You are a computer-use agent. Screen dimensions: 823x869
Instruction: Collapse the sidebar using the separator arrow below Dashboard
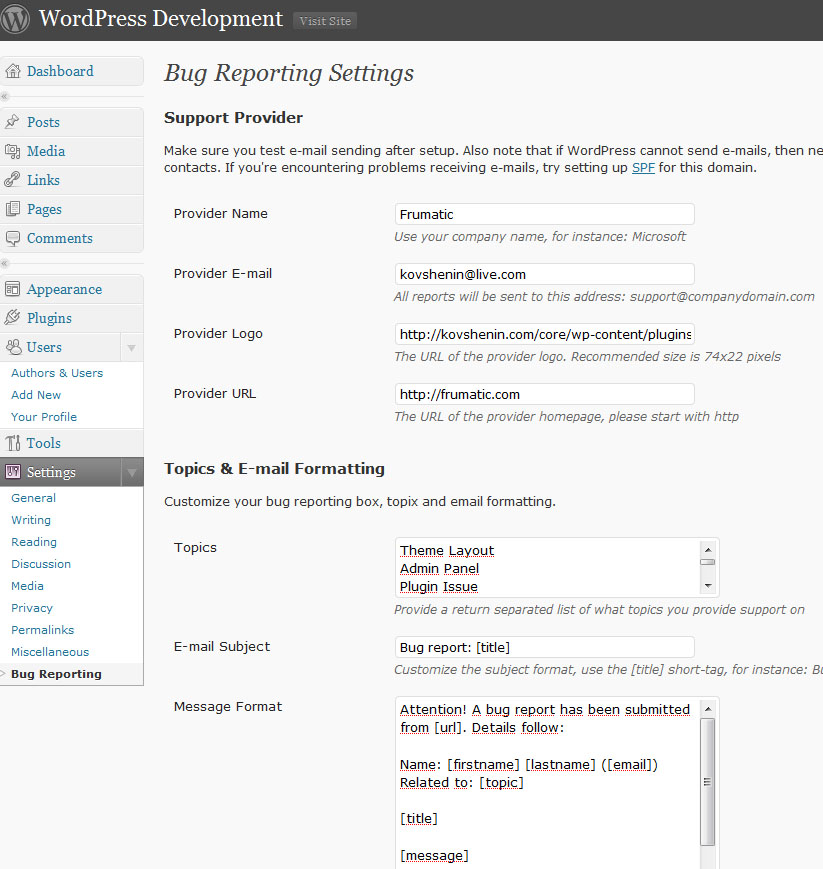4,96
